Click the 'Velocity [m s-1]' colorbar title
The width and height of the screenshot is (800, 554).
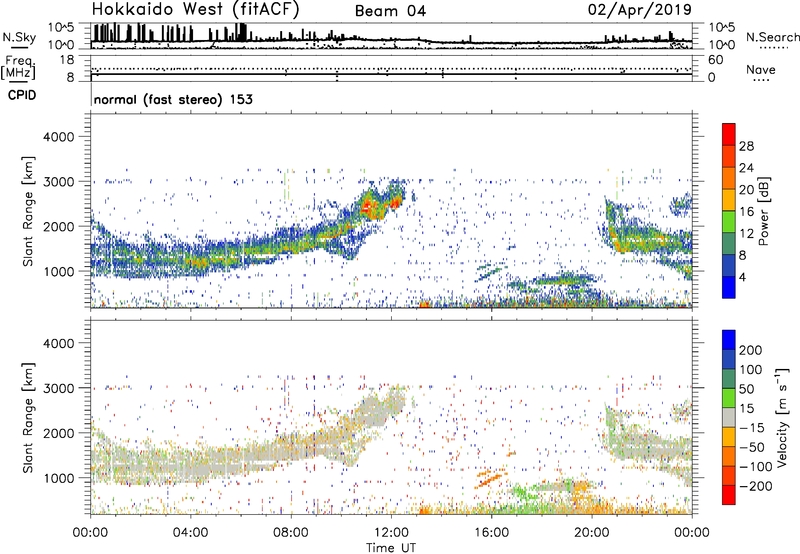pyautogui.click(x=782, y=417)
